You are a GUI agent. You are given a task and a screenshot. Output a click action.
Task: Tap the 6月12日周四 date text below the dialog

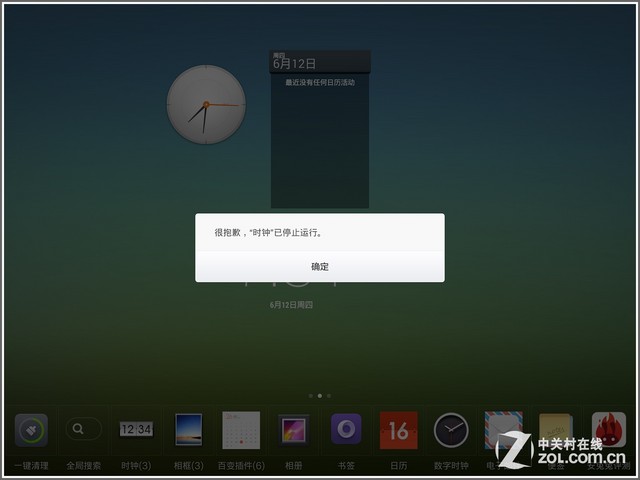tap(291, 304)
